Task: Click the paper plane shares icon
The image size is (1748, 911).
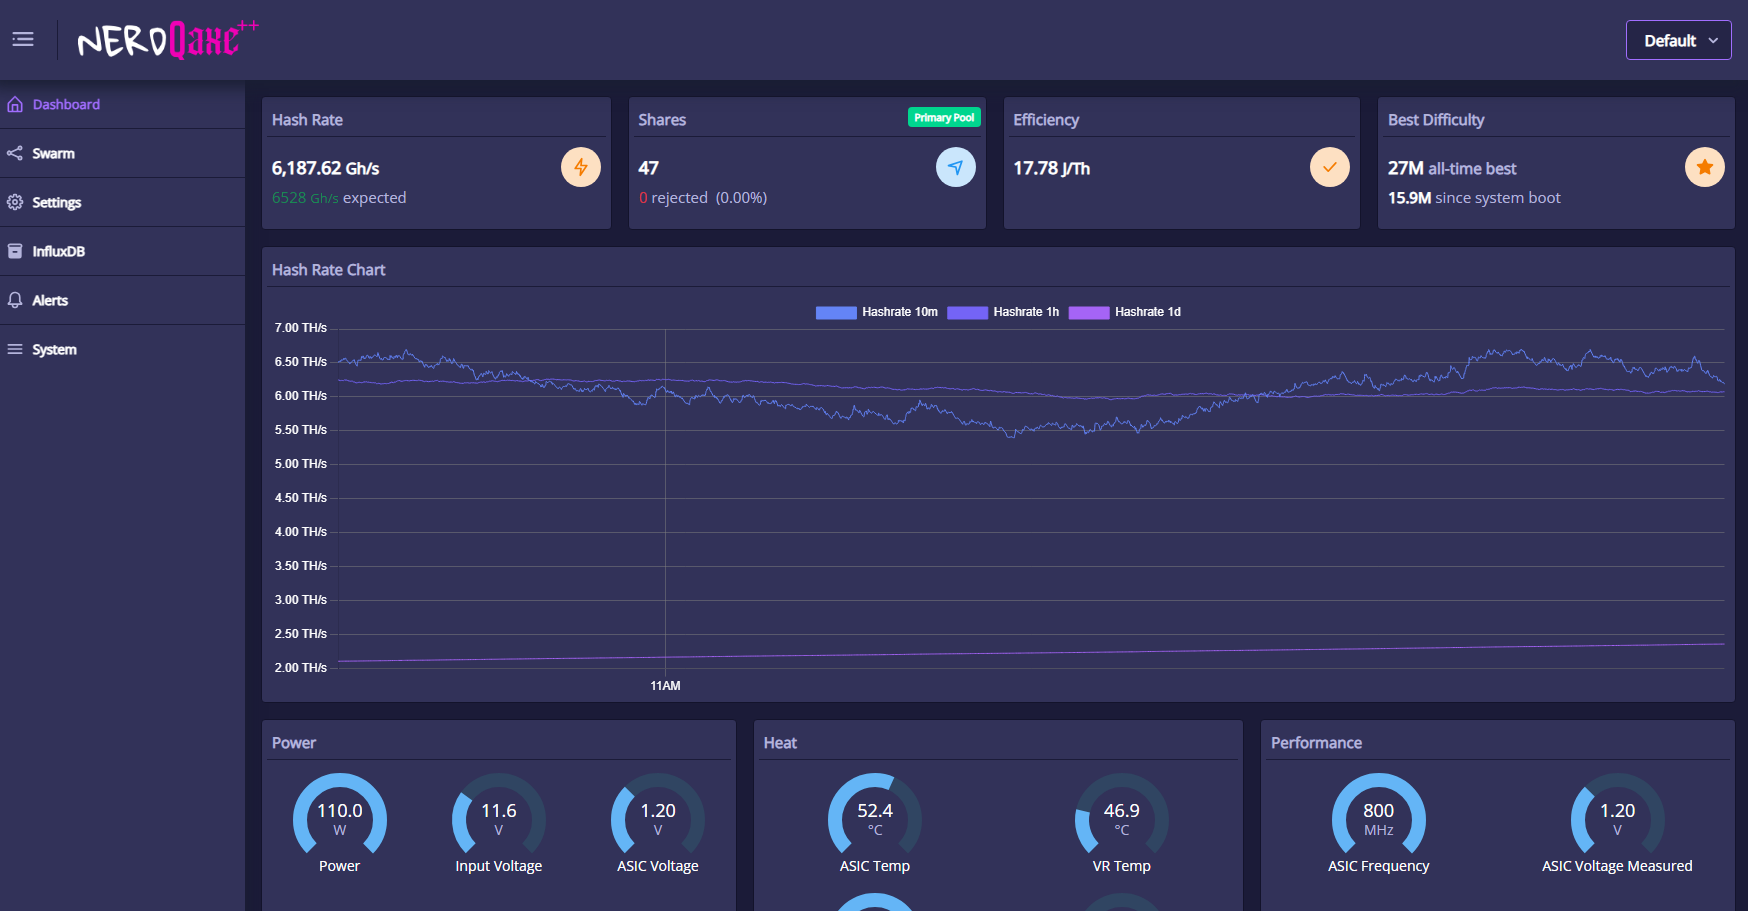Action: pos(955,167)
